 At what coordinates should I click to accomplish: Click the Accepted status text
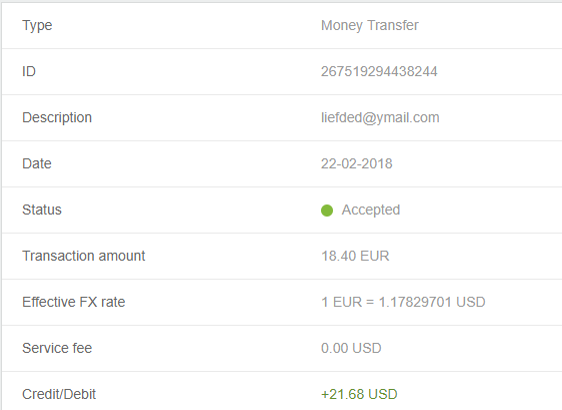(371, 210)
